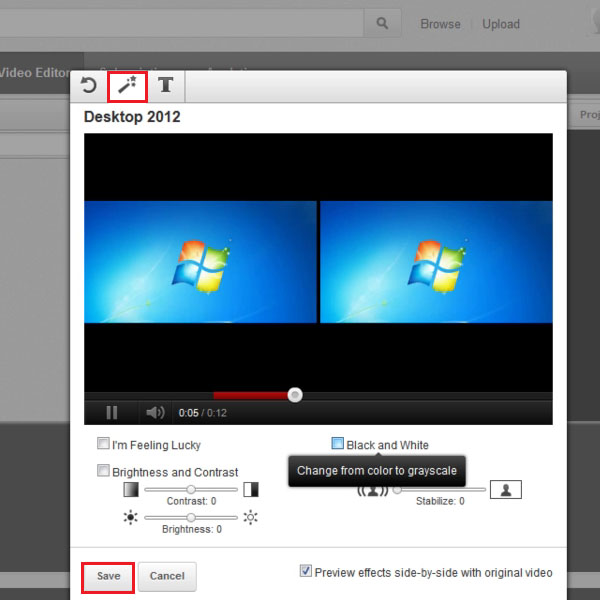
Task: Click the effects video preview pane
Action: coord(436,262)
